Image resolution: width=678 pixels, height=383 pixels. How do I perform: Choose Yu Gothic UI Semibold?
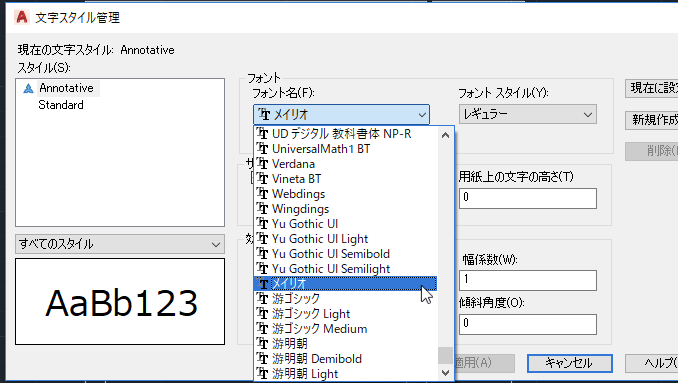(x=345, y=254)
